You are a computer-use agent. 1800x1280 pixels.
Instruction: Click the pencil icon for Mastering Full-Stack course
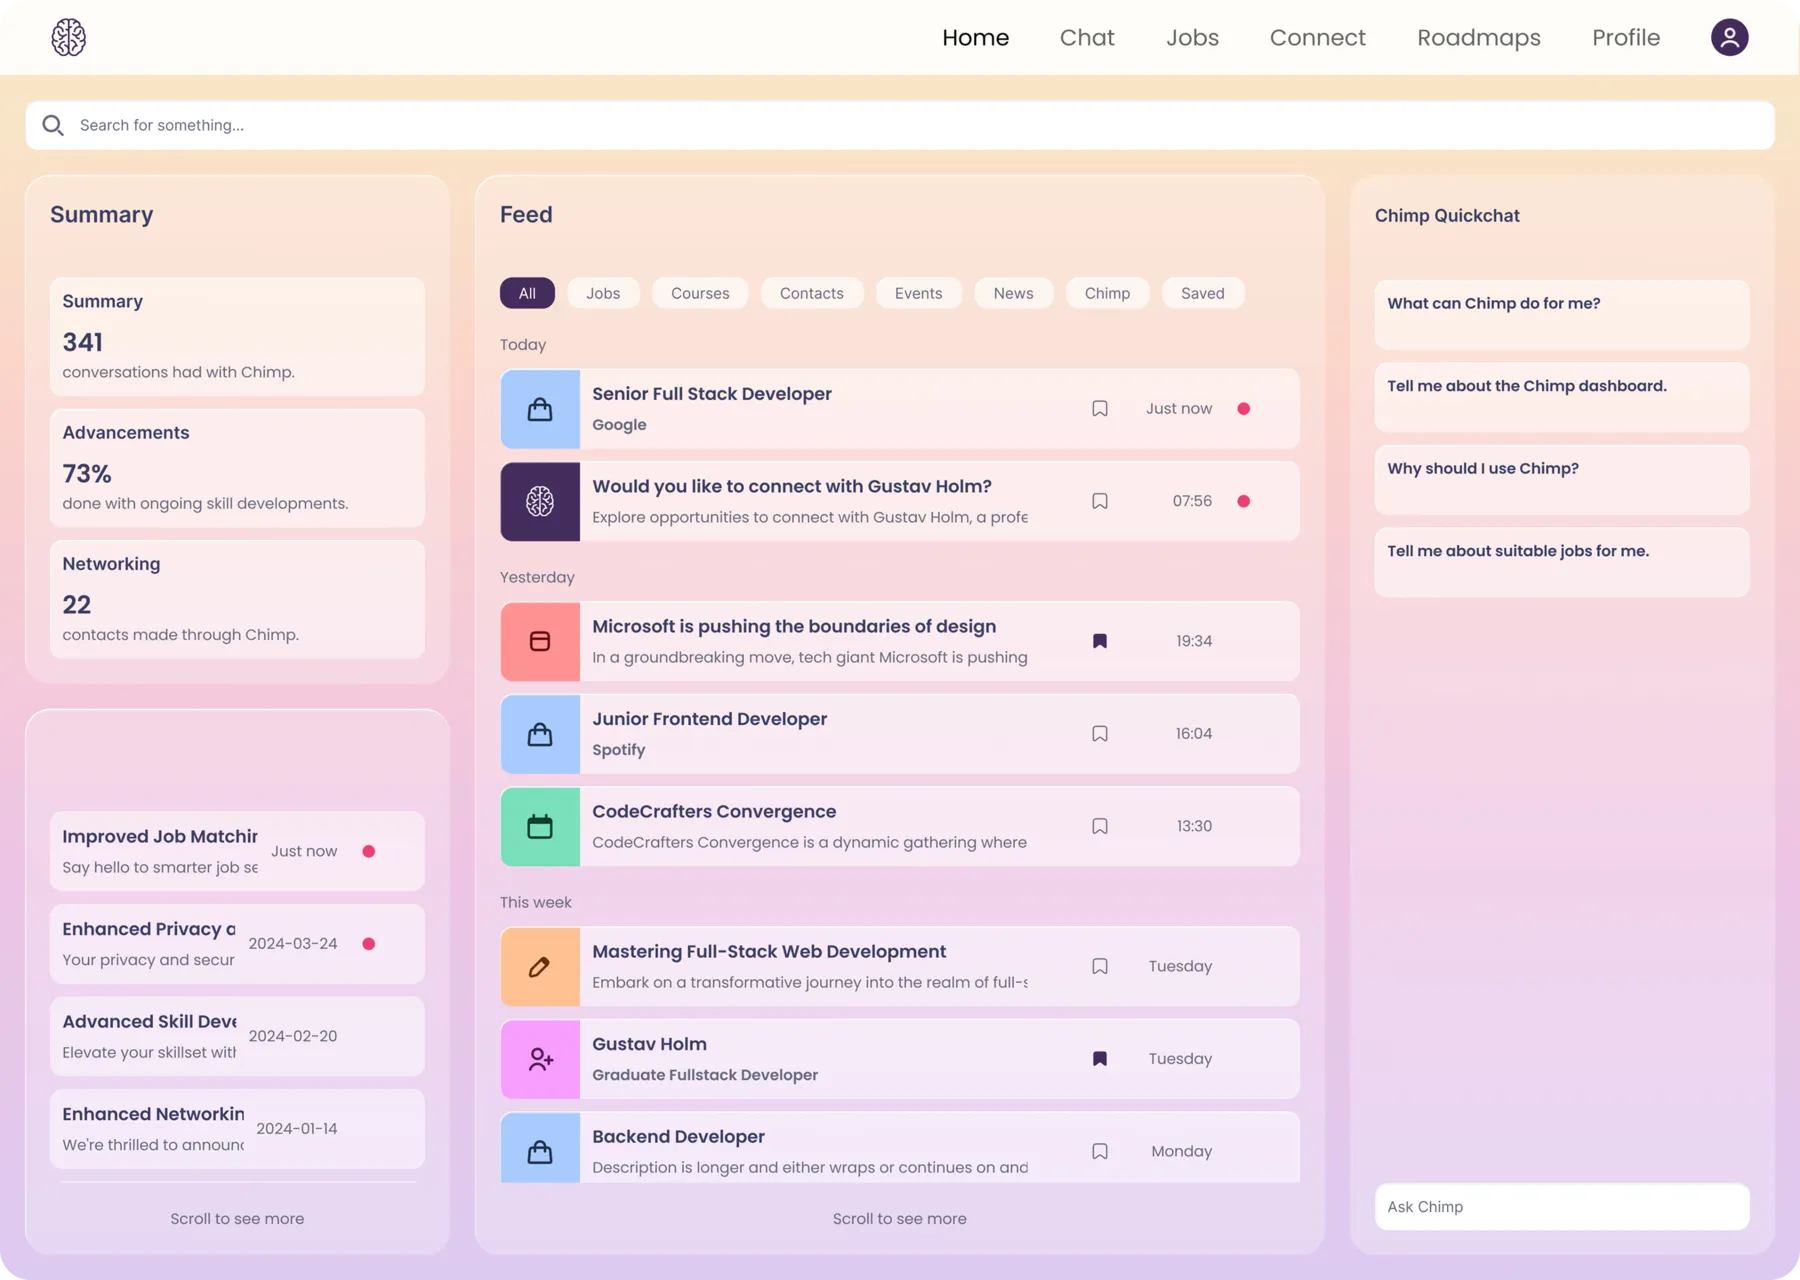click(x=540, y=966)
